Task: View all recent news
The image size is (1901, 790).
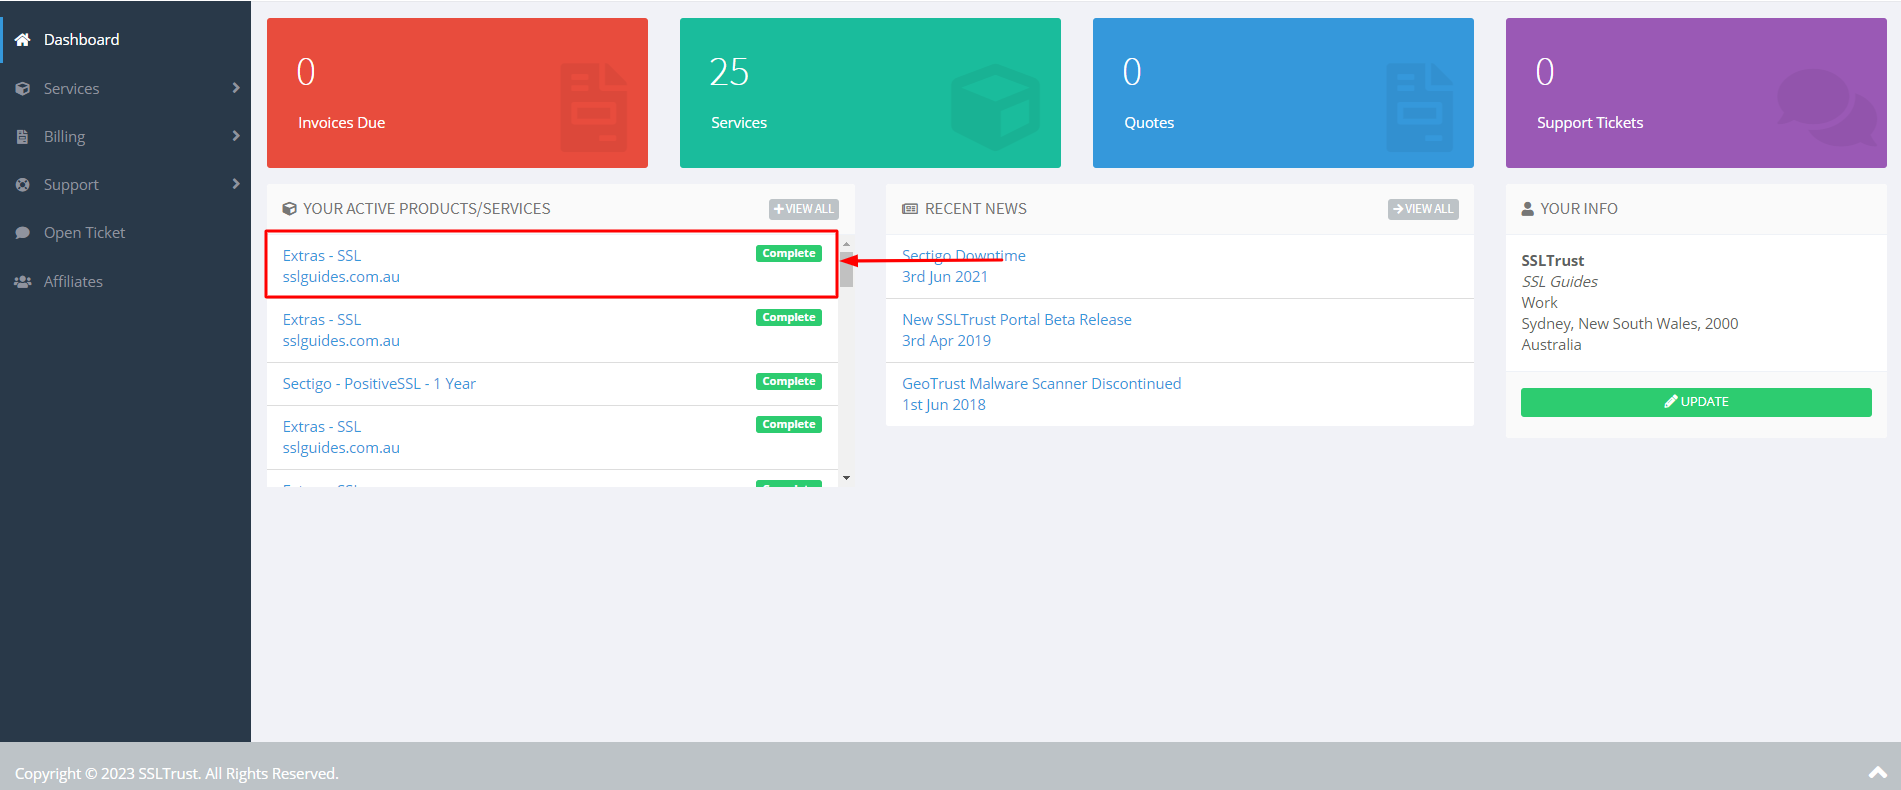Action: tap(1422, 209)
